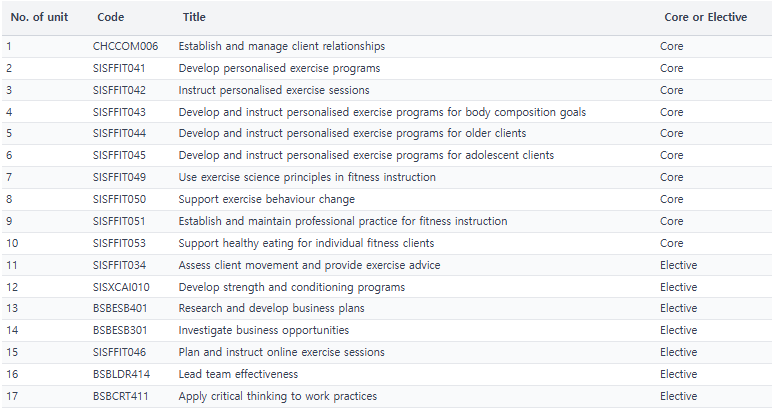Screen dimensions: 772x409
Task: Click the SISFFIT051 code cell
Action: (119, 221)
